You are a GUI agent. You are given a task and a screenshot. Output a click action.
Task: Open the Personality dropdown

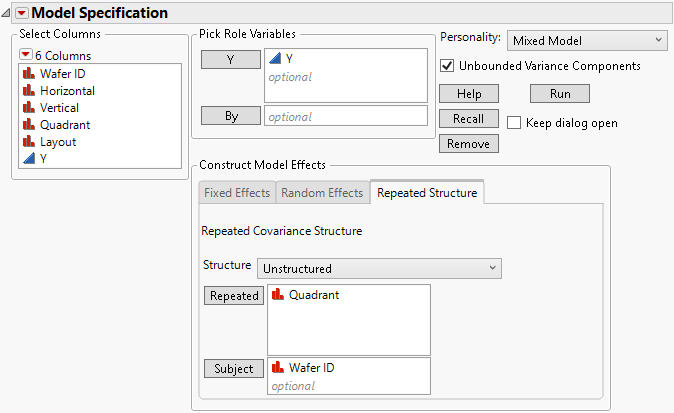(586, 40)
